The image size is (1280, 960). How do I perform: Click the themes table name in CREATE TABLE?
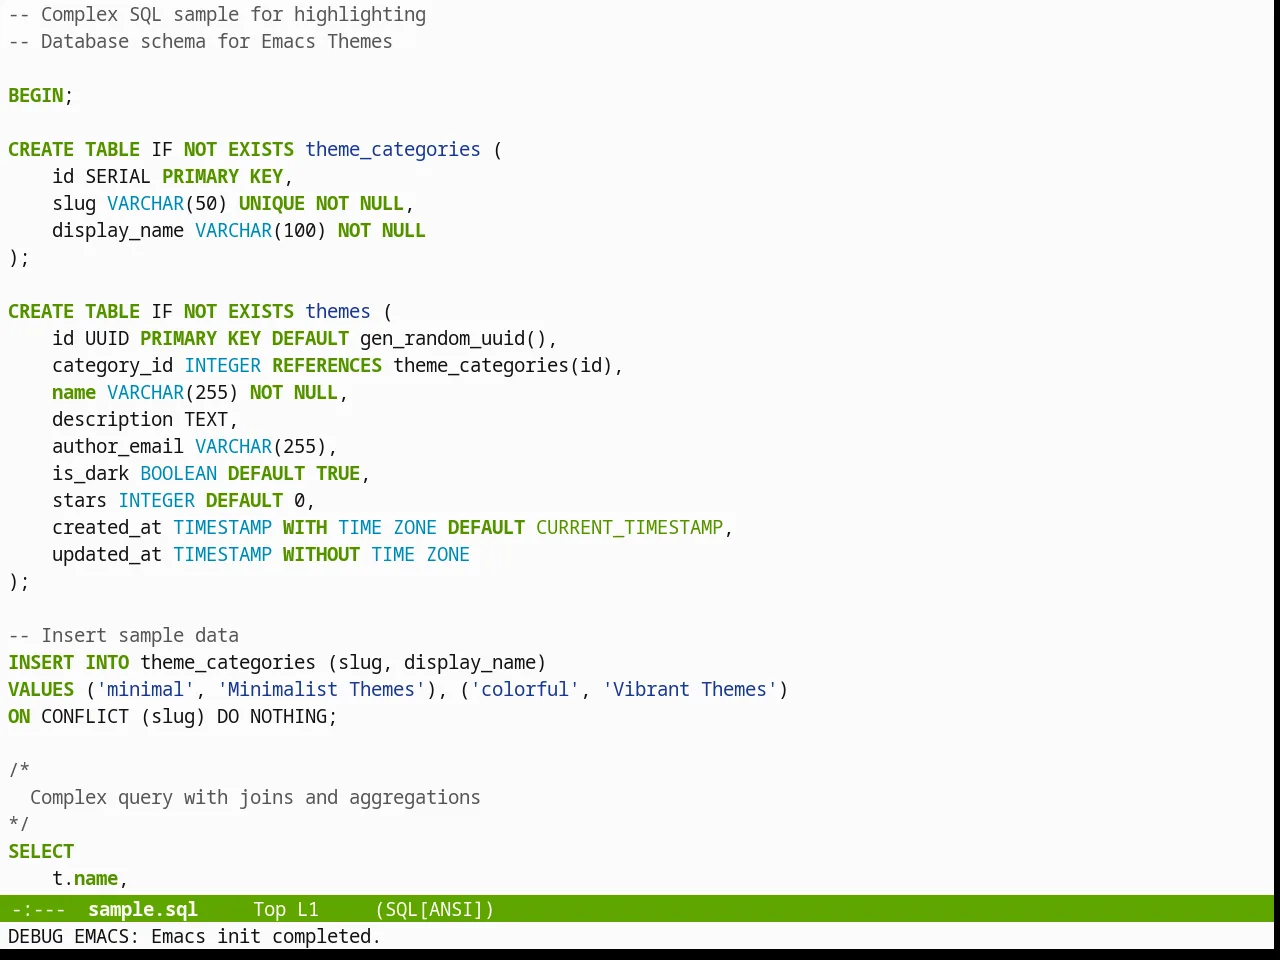(x=338, y=311)
